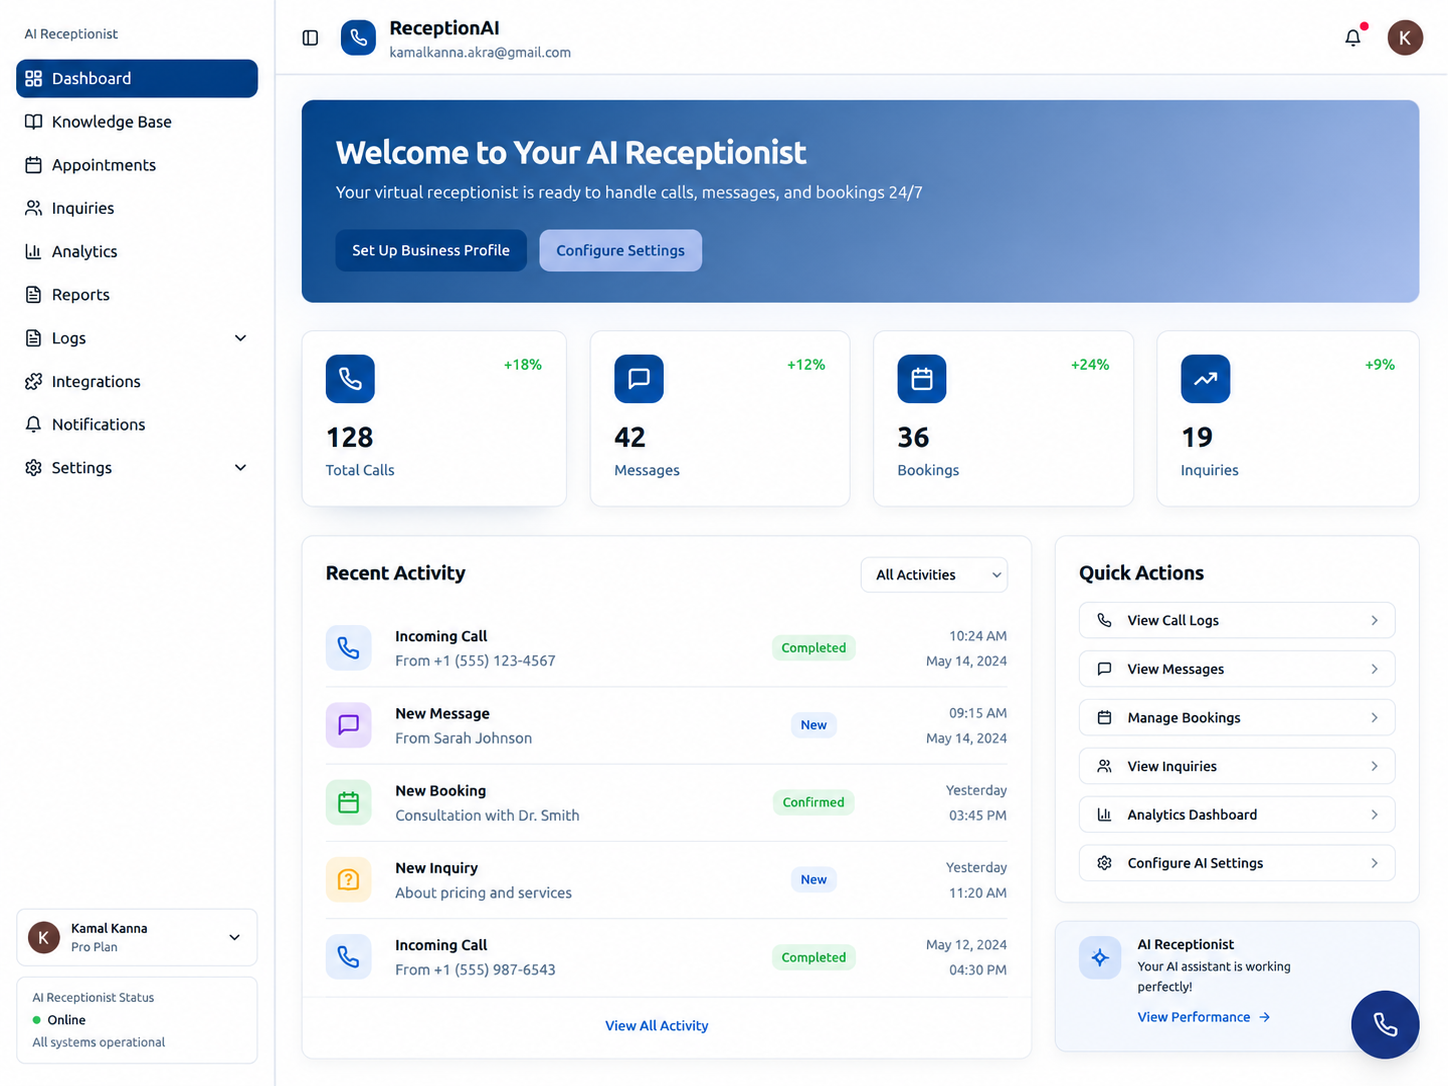Click chevron on Manage Bookings row

(x=1374, y=718)
